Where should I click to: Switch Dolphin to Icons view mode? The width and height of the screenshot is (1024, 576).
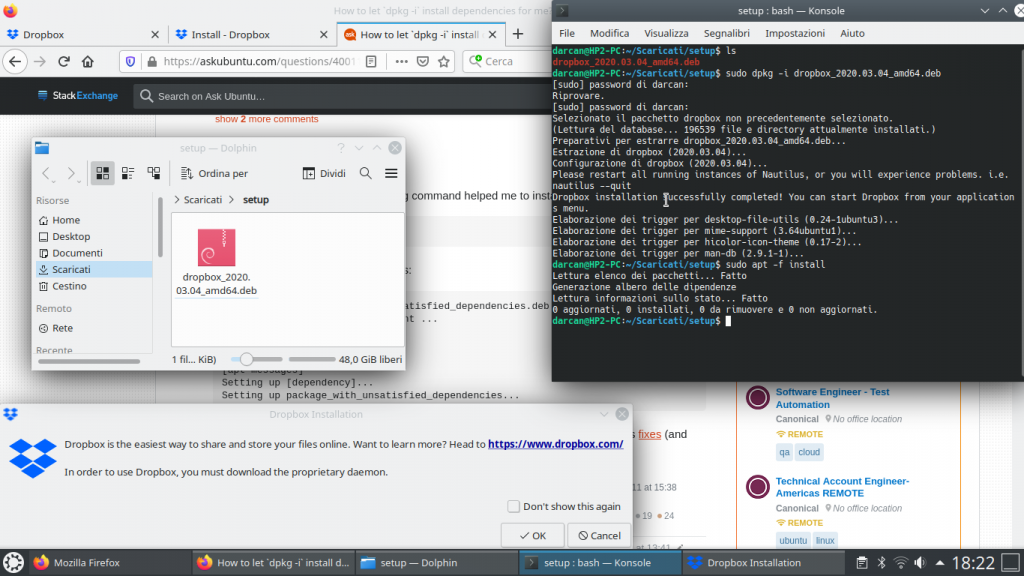[x=103, y=173]
